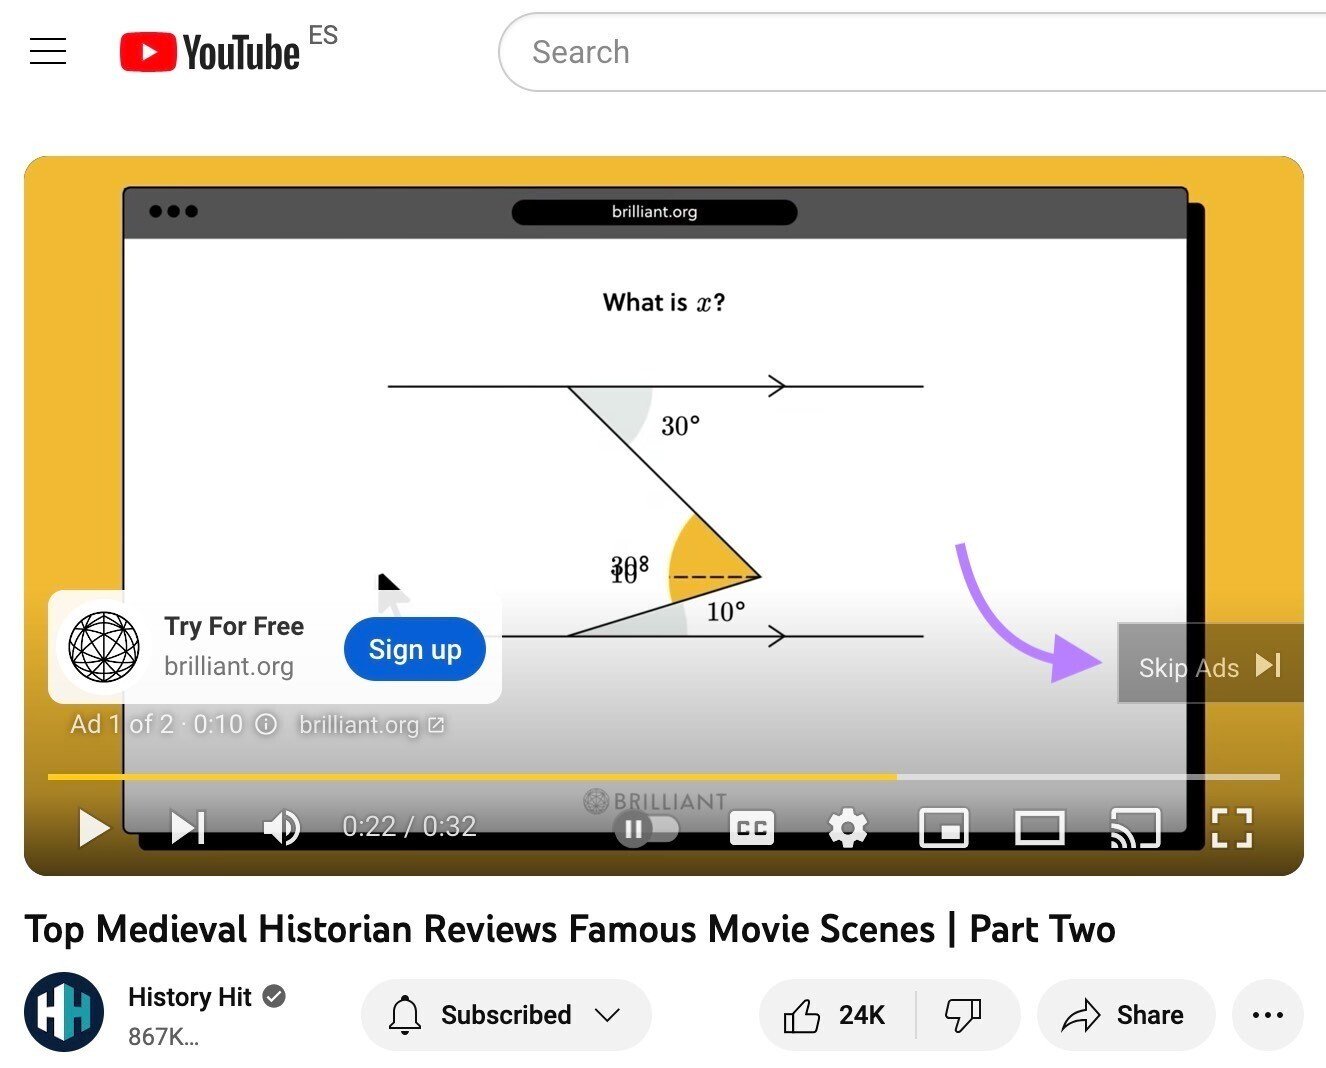This screenshot has width=1326, height=1068.
Task: Sign up on brilliant.org
Action: 414,649
